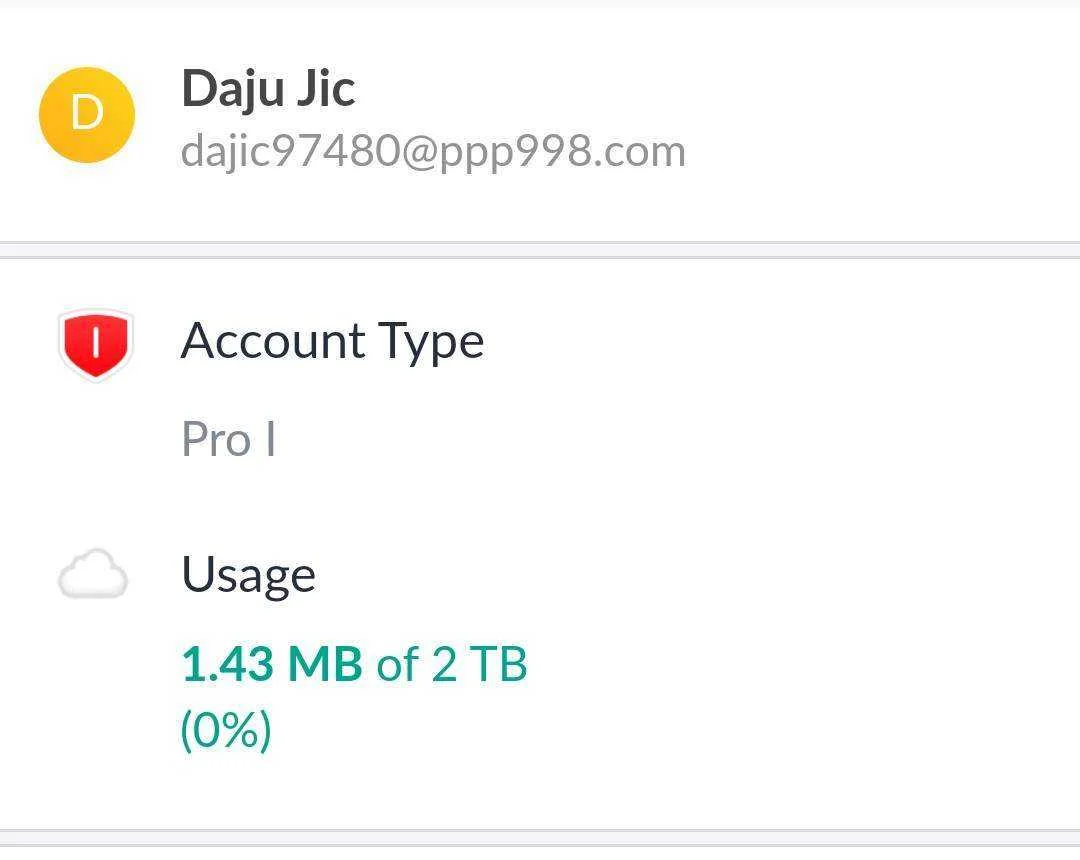
Task: Click the surname Jic in the profile name
Action: (326, 88)
